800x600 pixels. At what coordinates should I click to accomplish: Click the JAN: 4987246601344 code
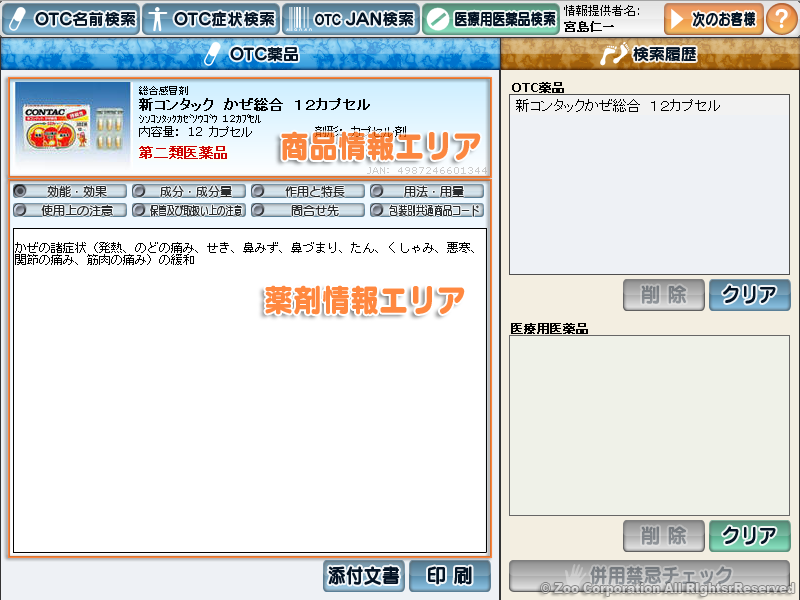[427, 170]
